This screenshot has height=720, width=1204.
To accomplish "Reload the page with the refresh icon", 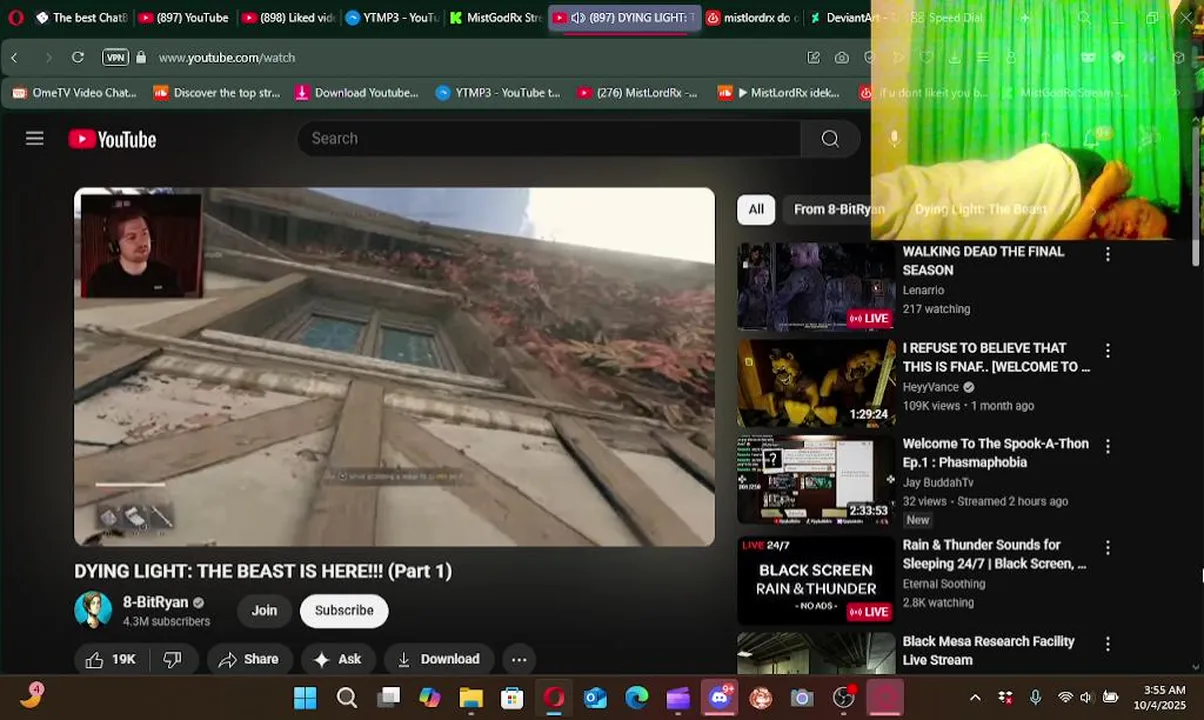I will click(78, 58).
